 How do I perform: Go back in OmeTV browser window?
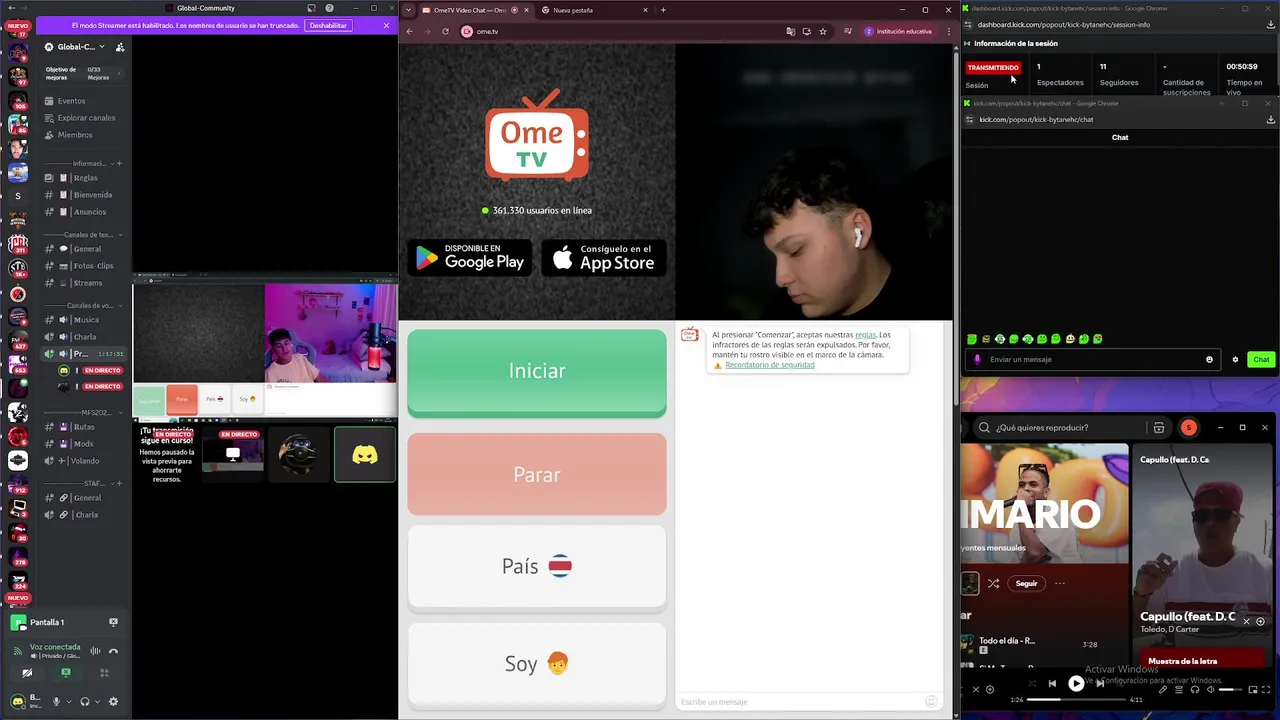coord(409,31)
